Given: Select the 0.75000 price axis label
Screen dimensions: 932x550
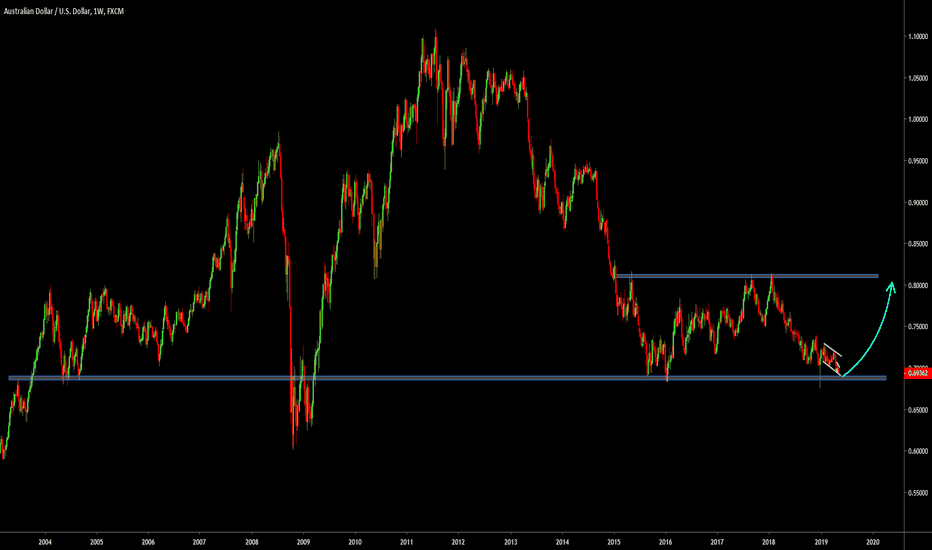Looking at the screenshot, I should (x=918, y=327).
